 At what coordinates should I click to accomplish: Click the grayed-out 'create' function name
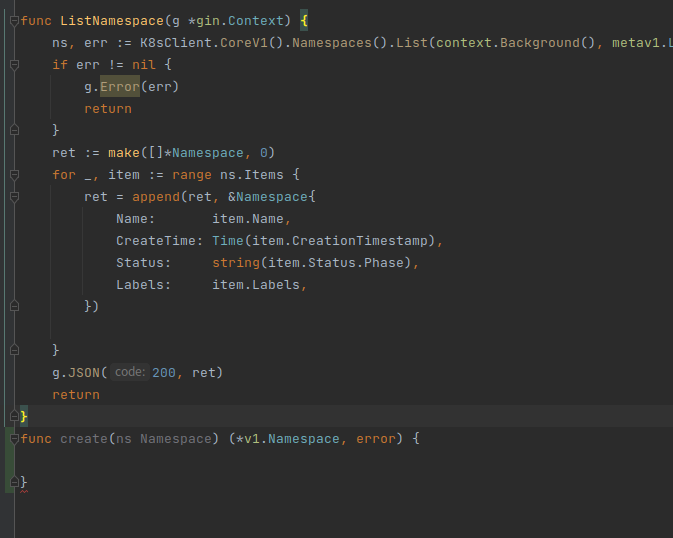tap(84, 438)
